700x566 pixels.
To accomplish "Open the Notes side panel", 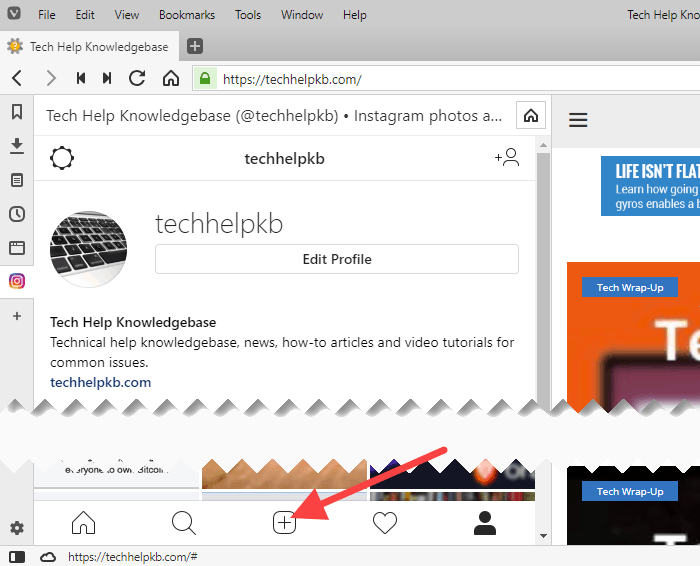I will pyautogui.click(x=17, y=180).
